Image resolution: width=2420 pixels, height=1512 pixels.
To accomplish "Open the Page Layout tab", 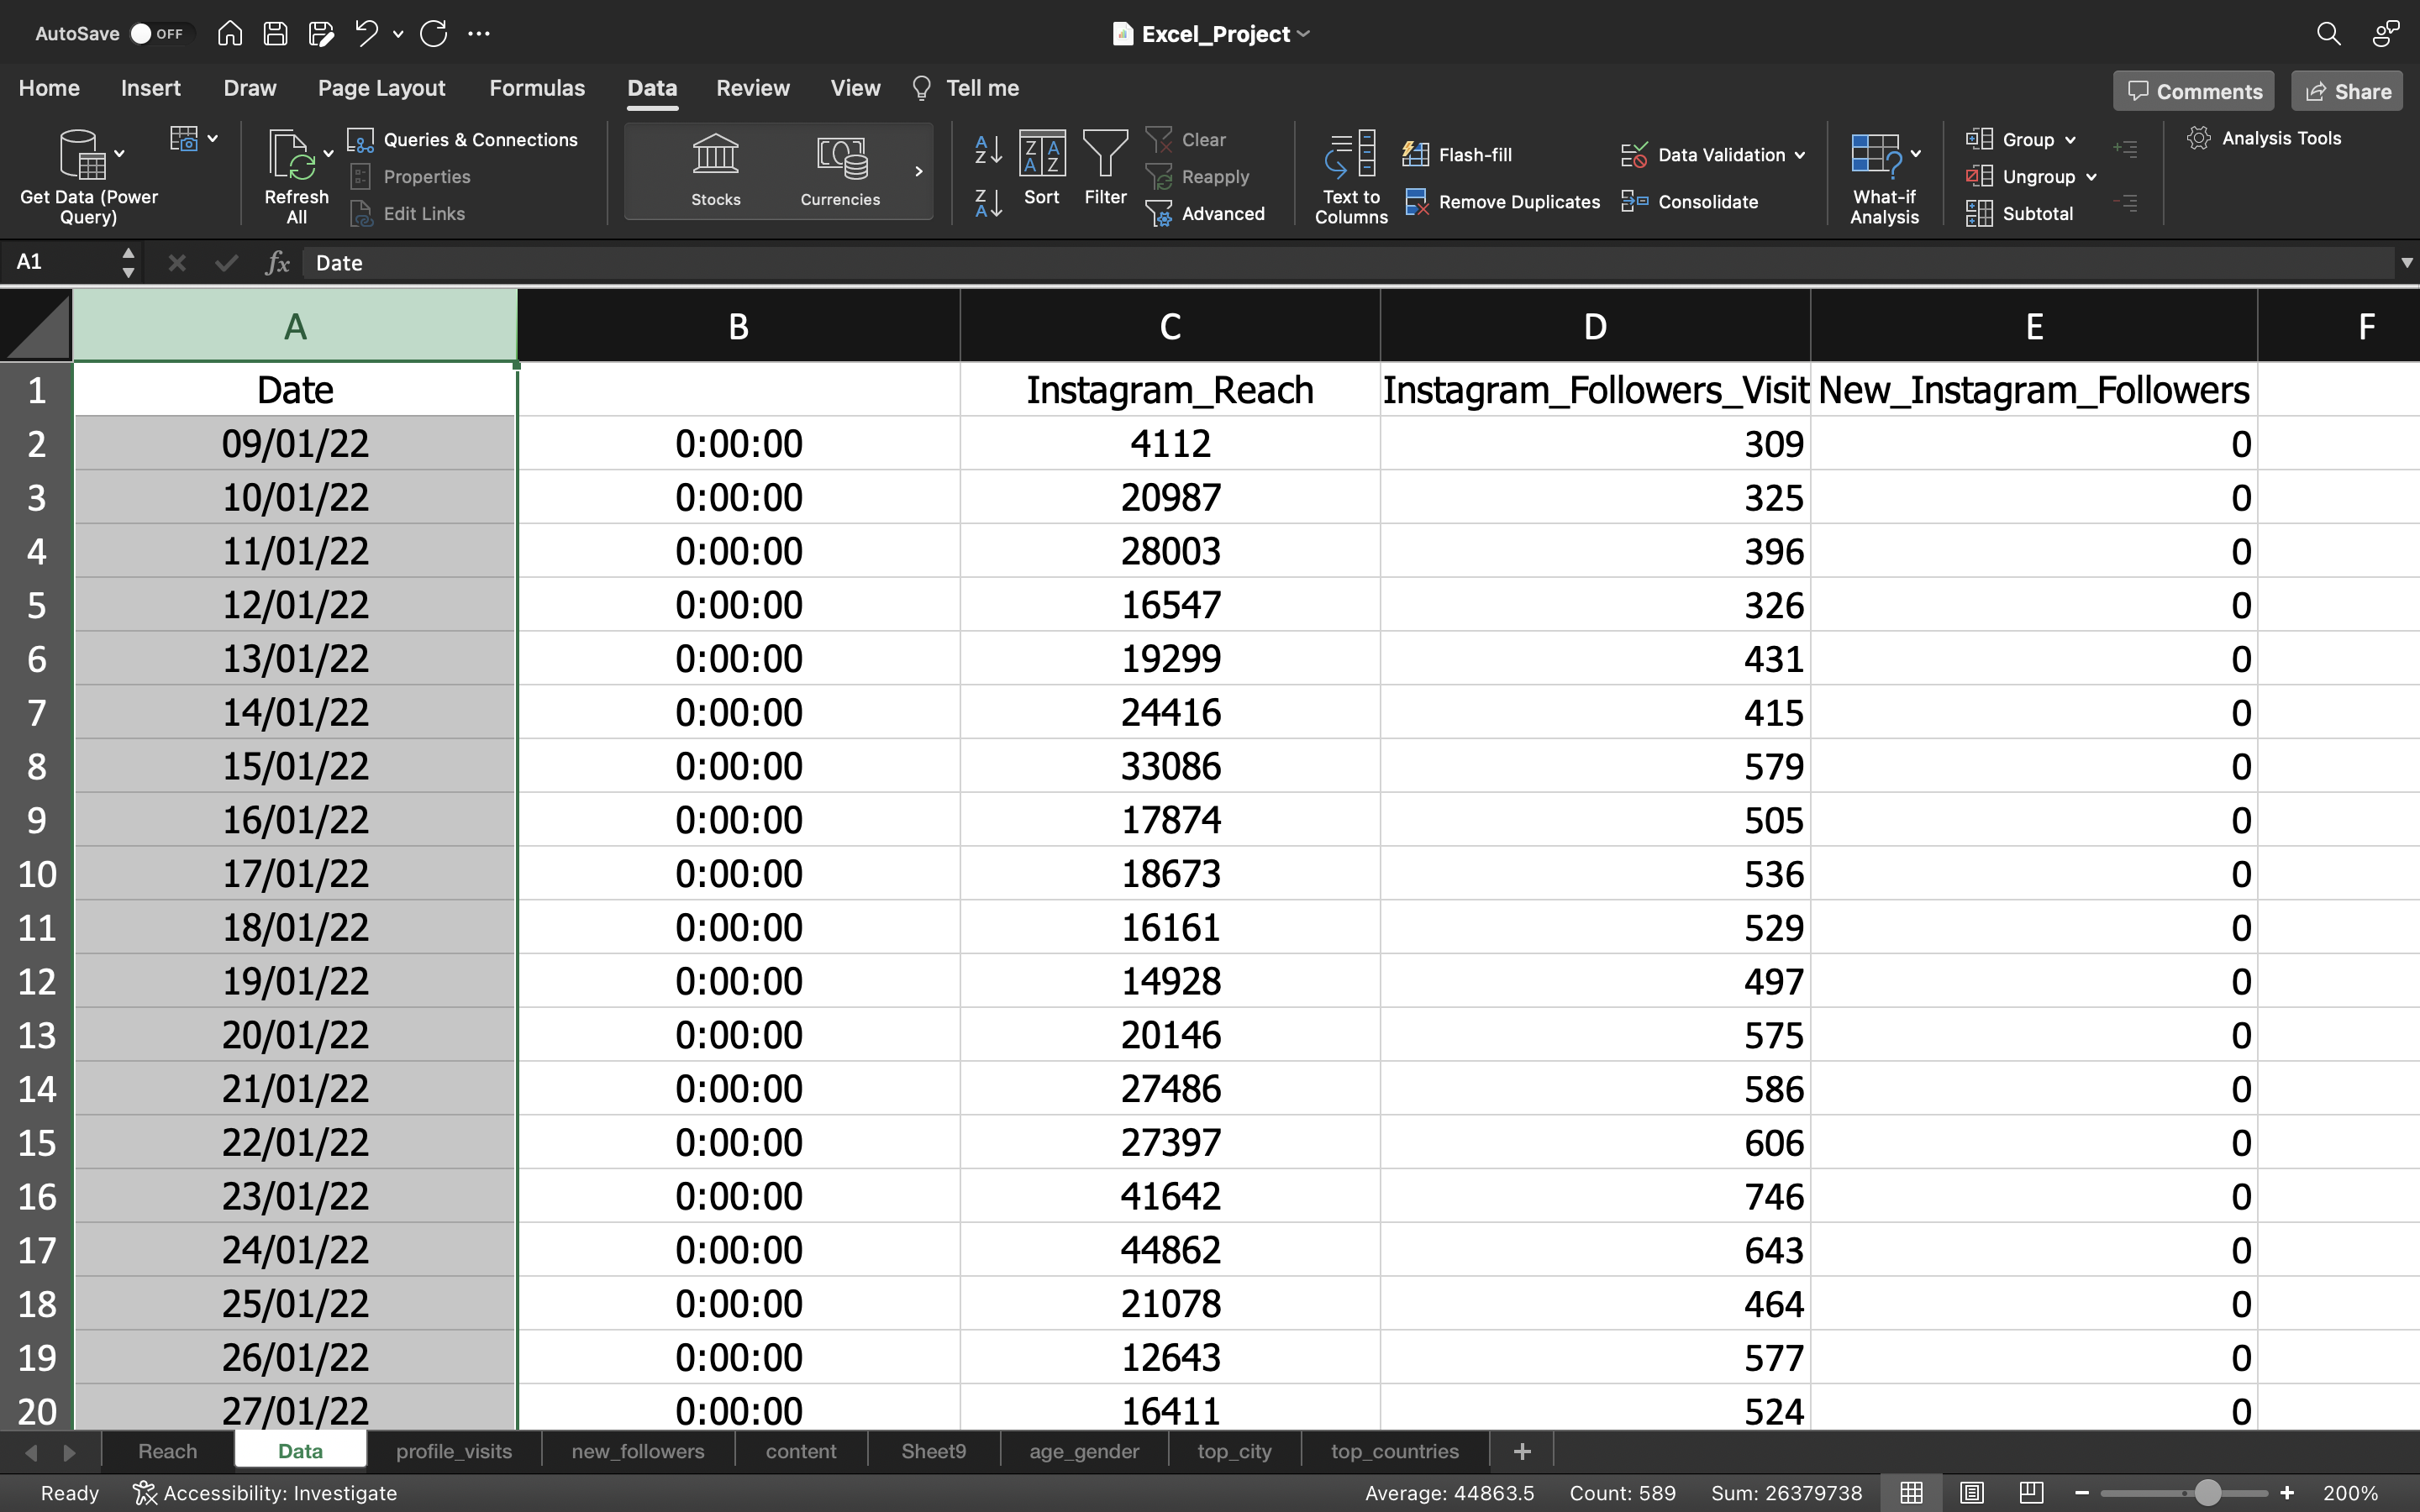I will coord(381,88).
